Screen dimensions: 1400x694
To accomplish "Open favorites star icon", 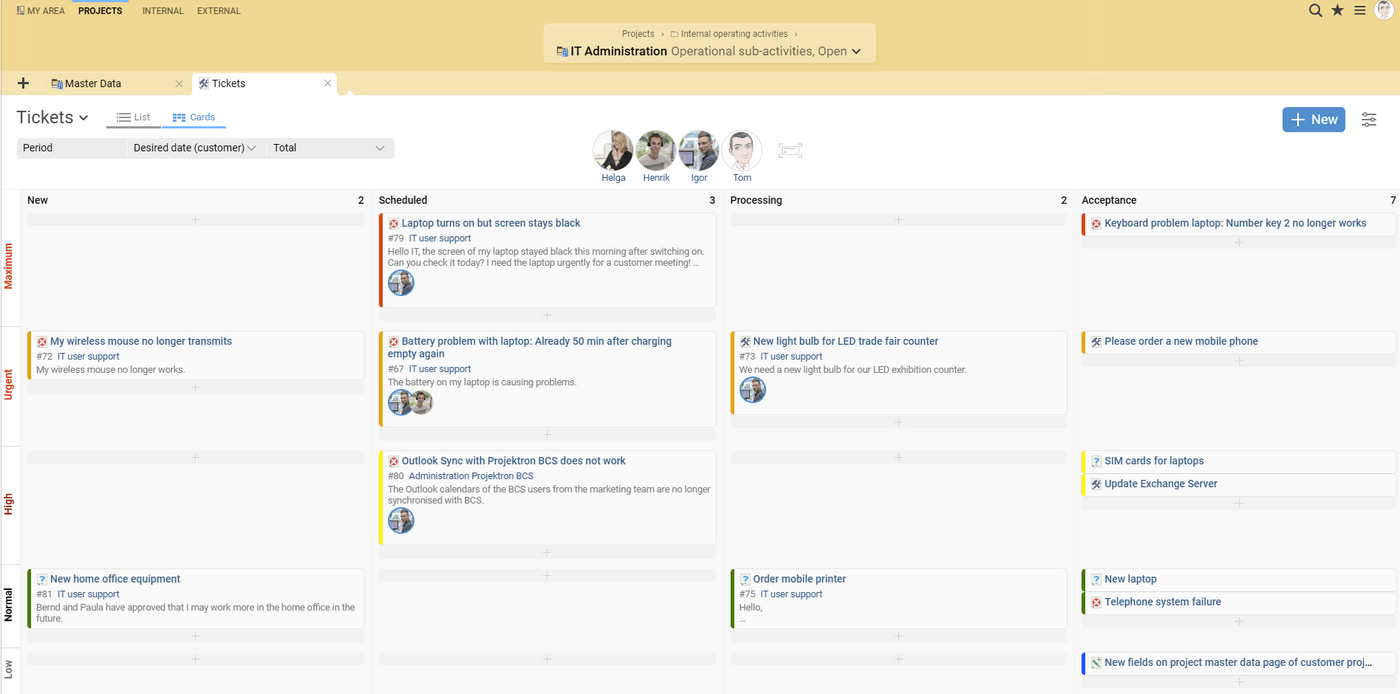I will 1338,10.
